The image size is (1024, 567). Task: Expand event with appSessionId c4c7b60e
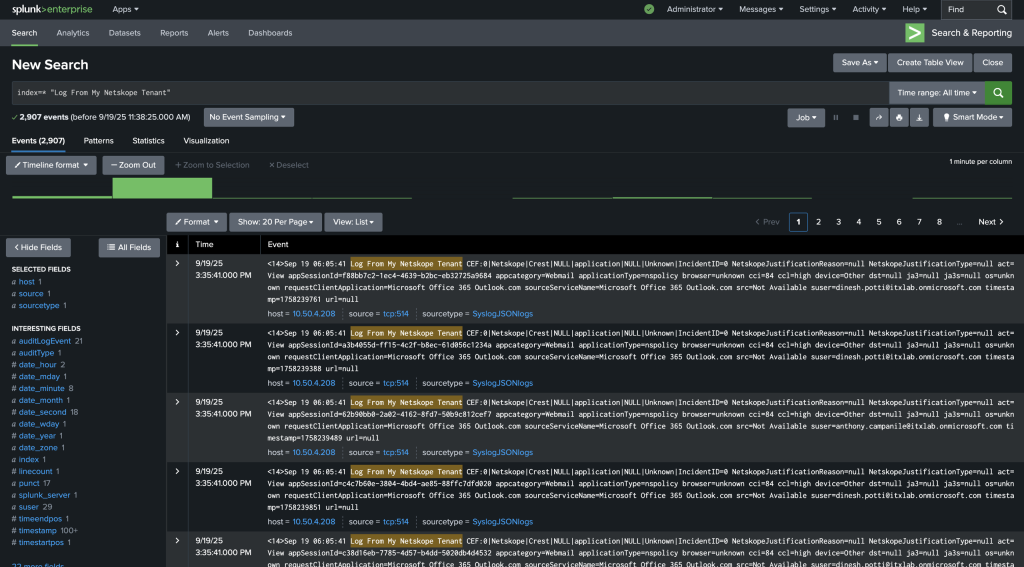pyautogui.click(x=177, y=471)
